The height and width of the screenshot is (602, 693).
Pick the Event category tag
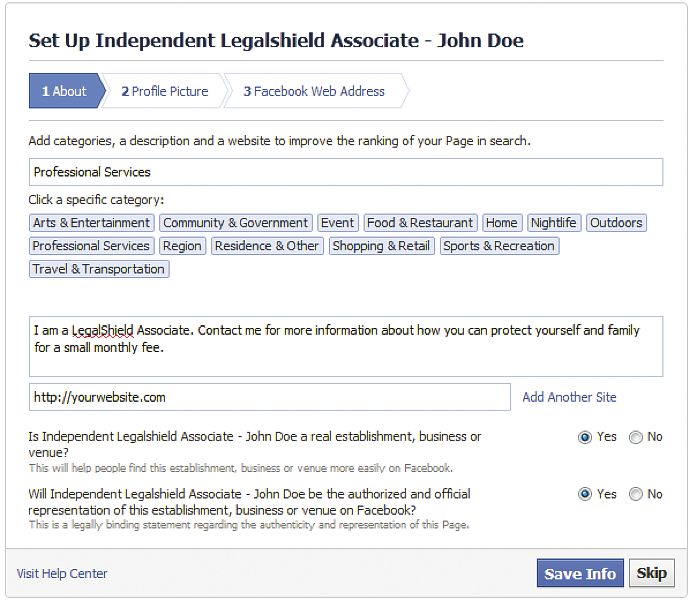point(338,223)
